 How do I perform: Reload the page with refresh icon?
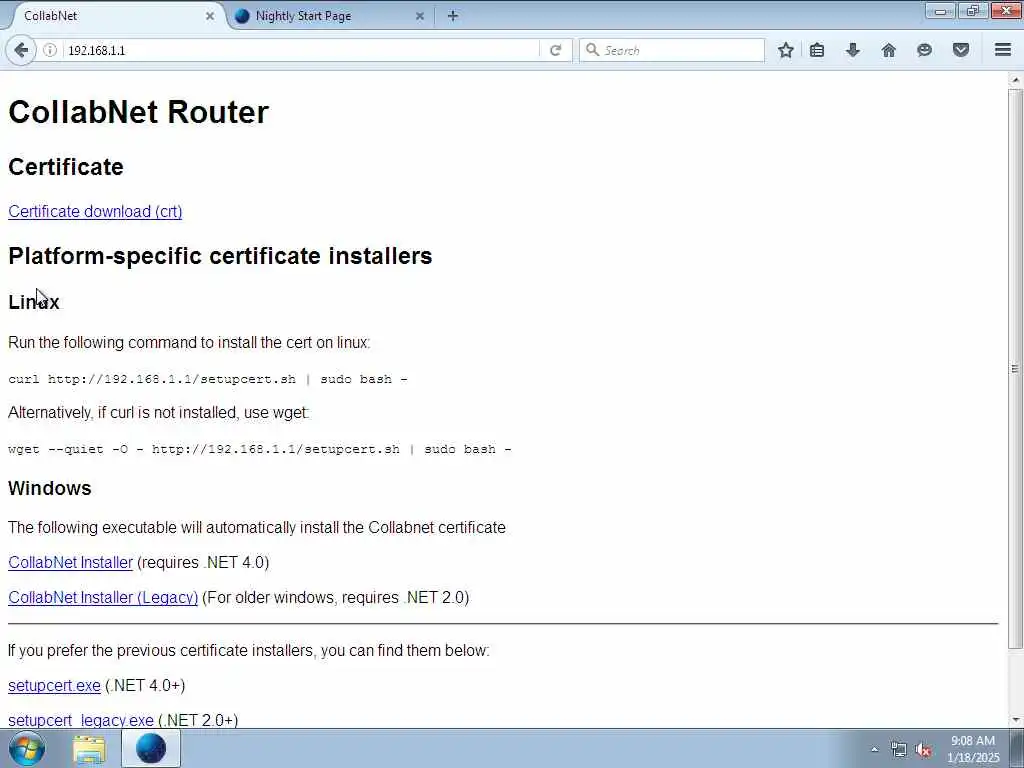pyautogui.click(x=555, y=50)
